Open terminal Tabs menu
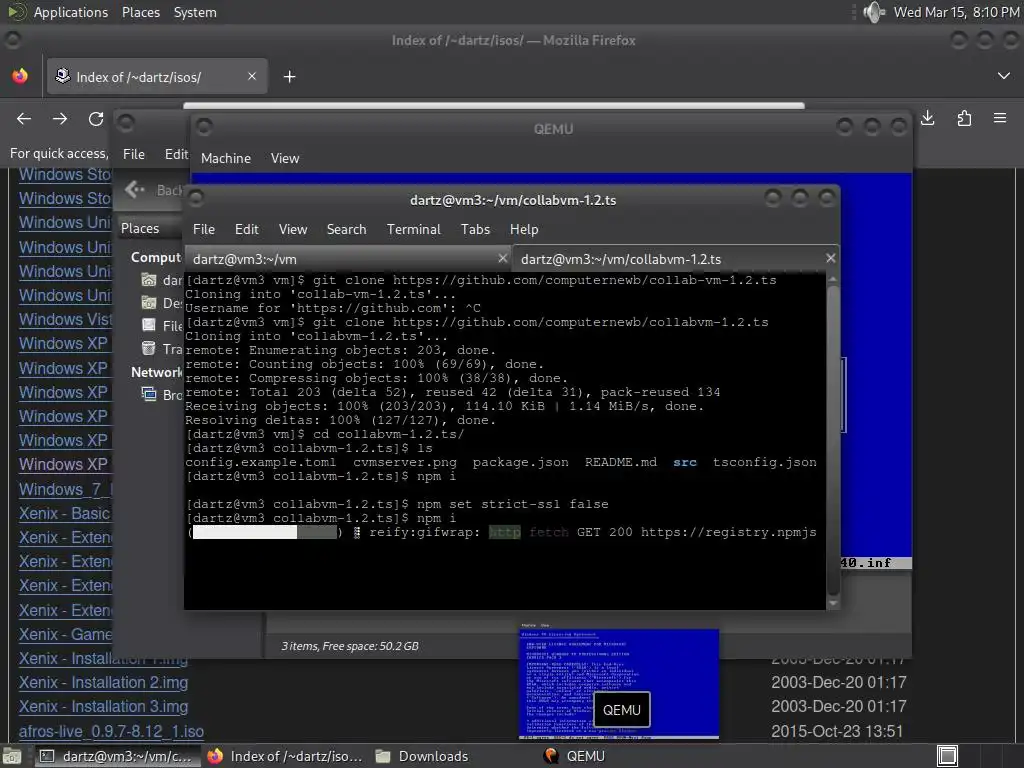Image resolution: width=1024 pixels, height=768 pixels. [475, 229]
